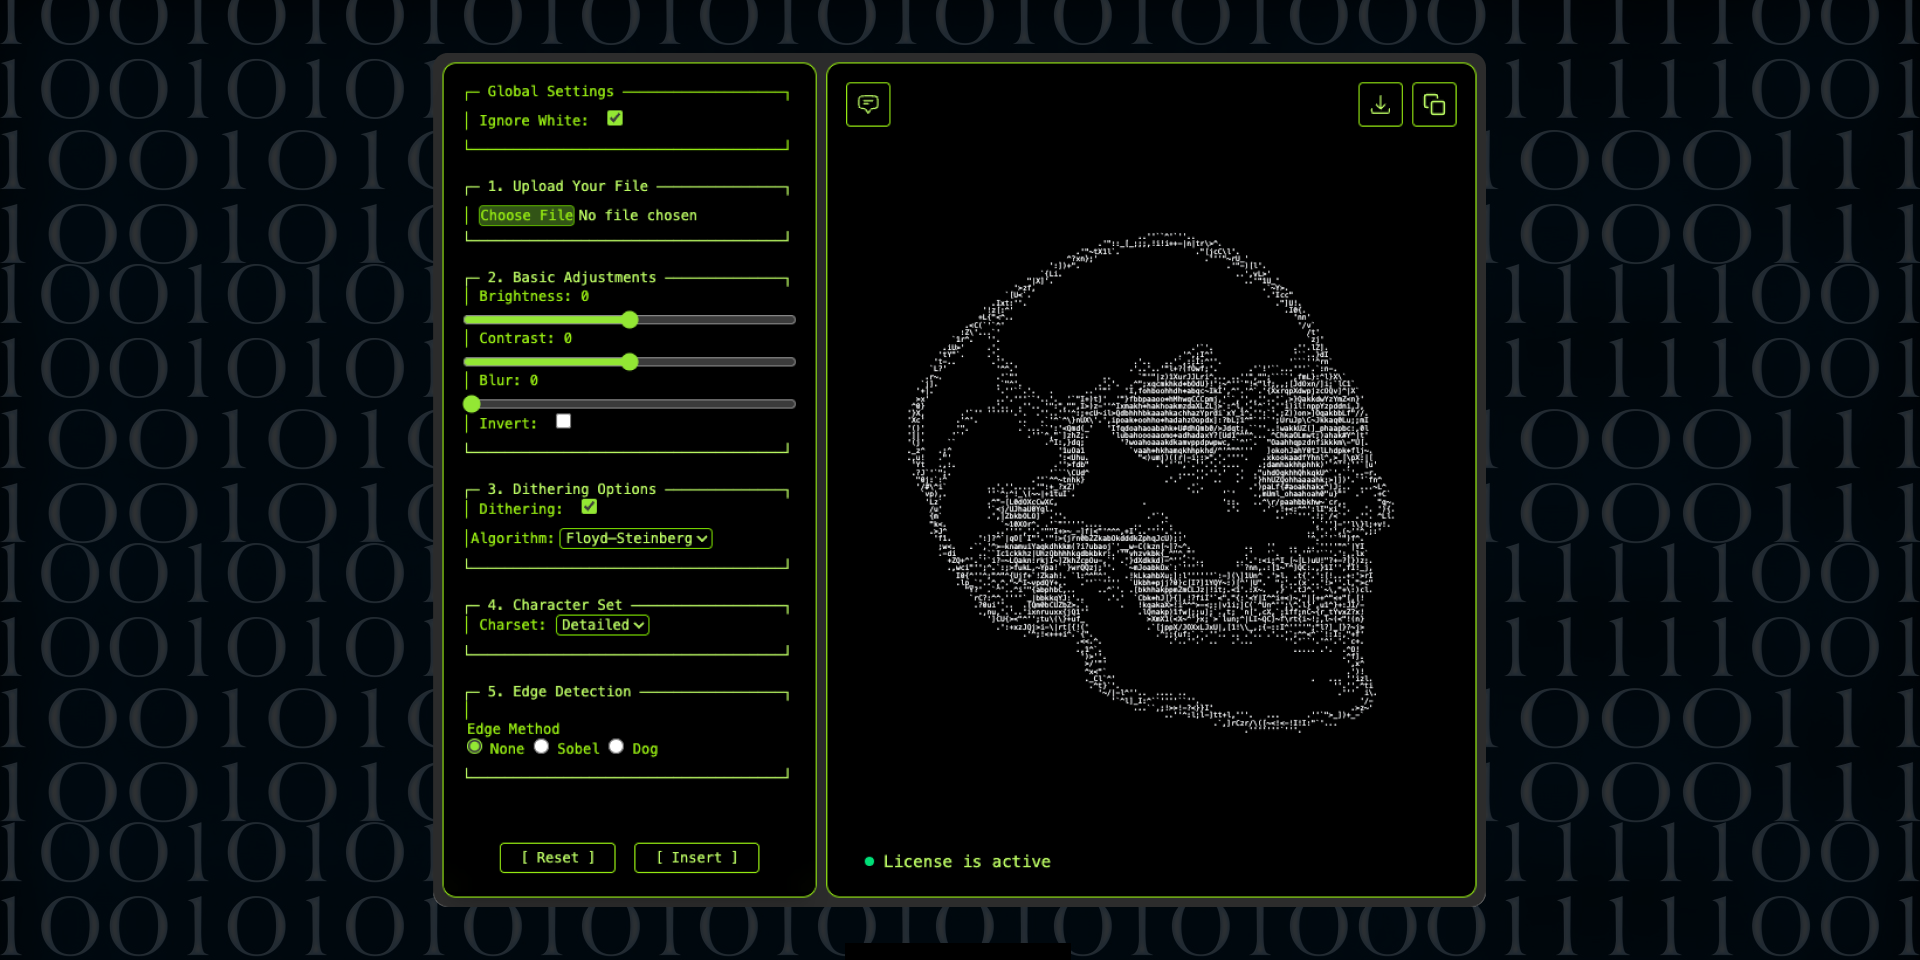Select the None edge method

tap(474, 746)
